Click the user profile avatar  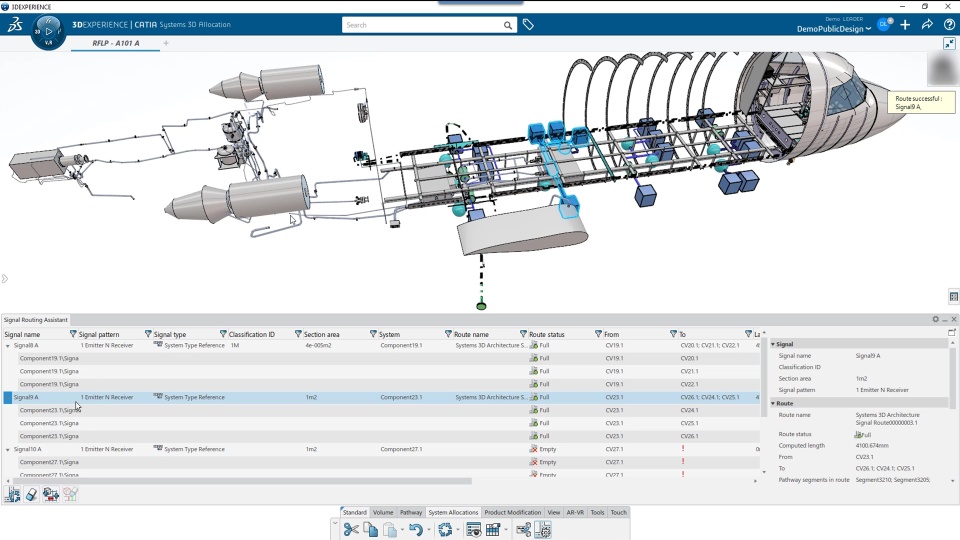click(x=884, y=24)
